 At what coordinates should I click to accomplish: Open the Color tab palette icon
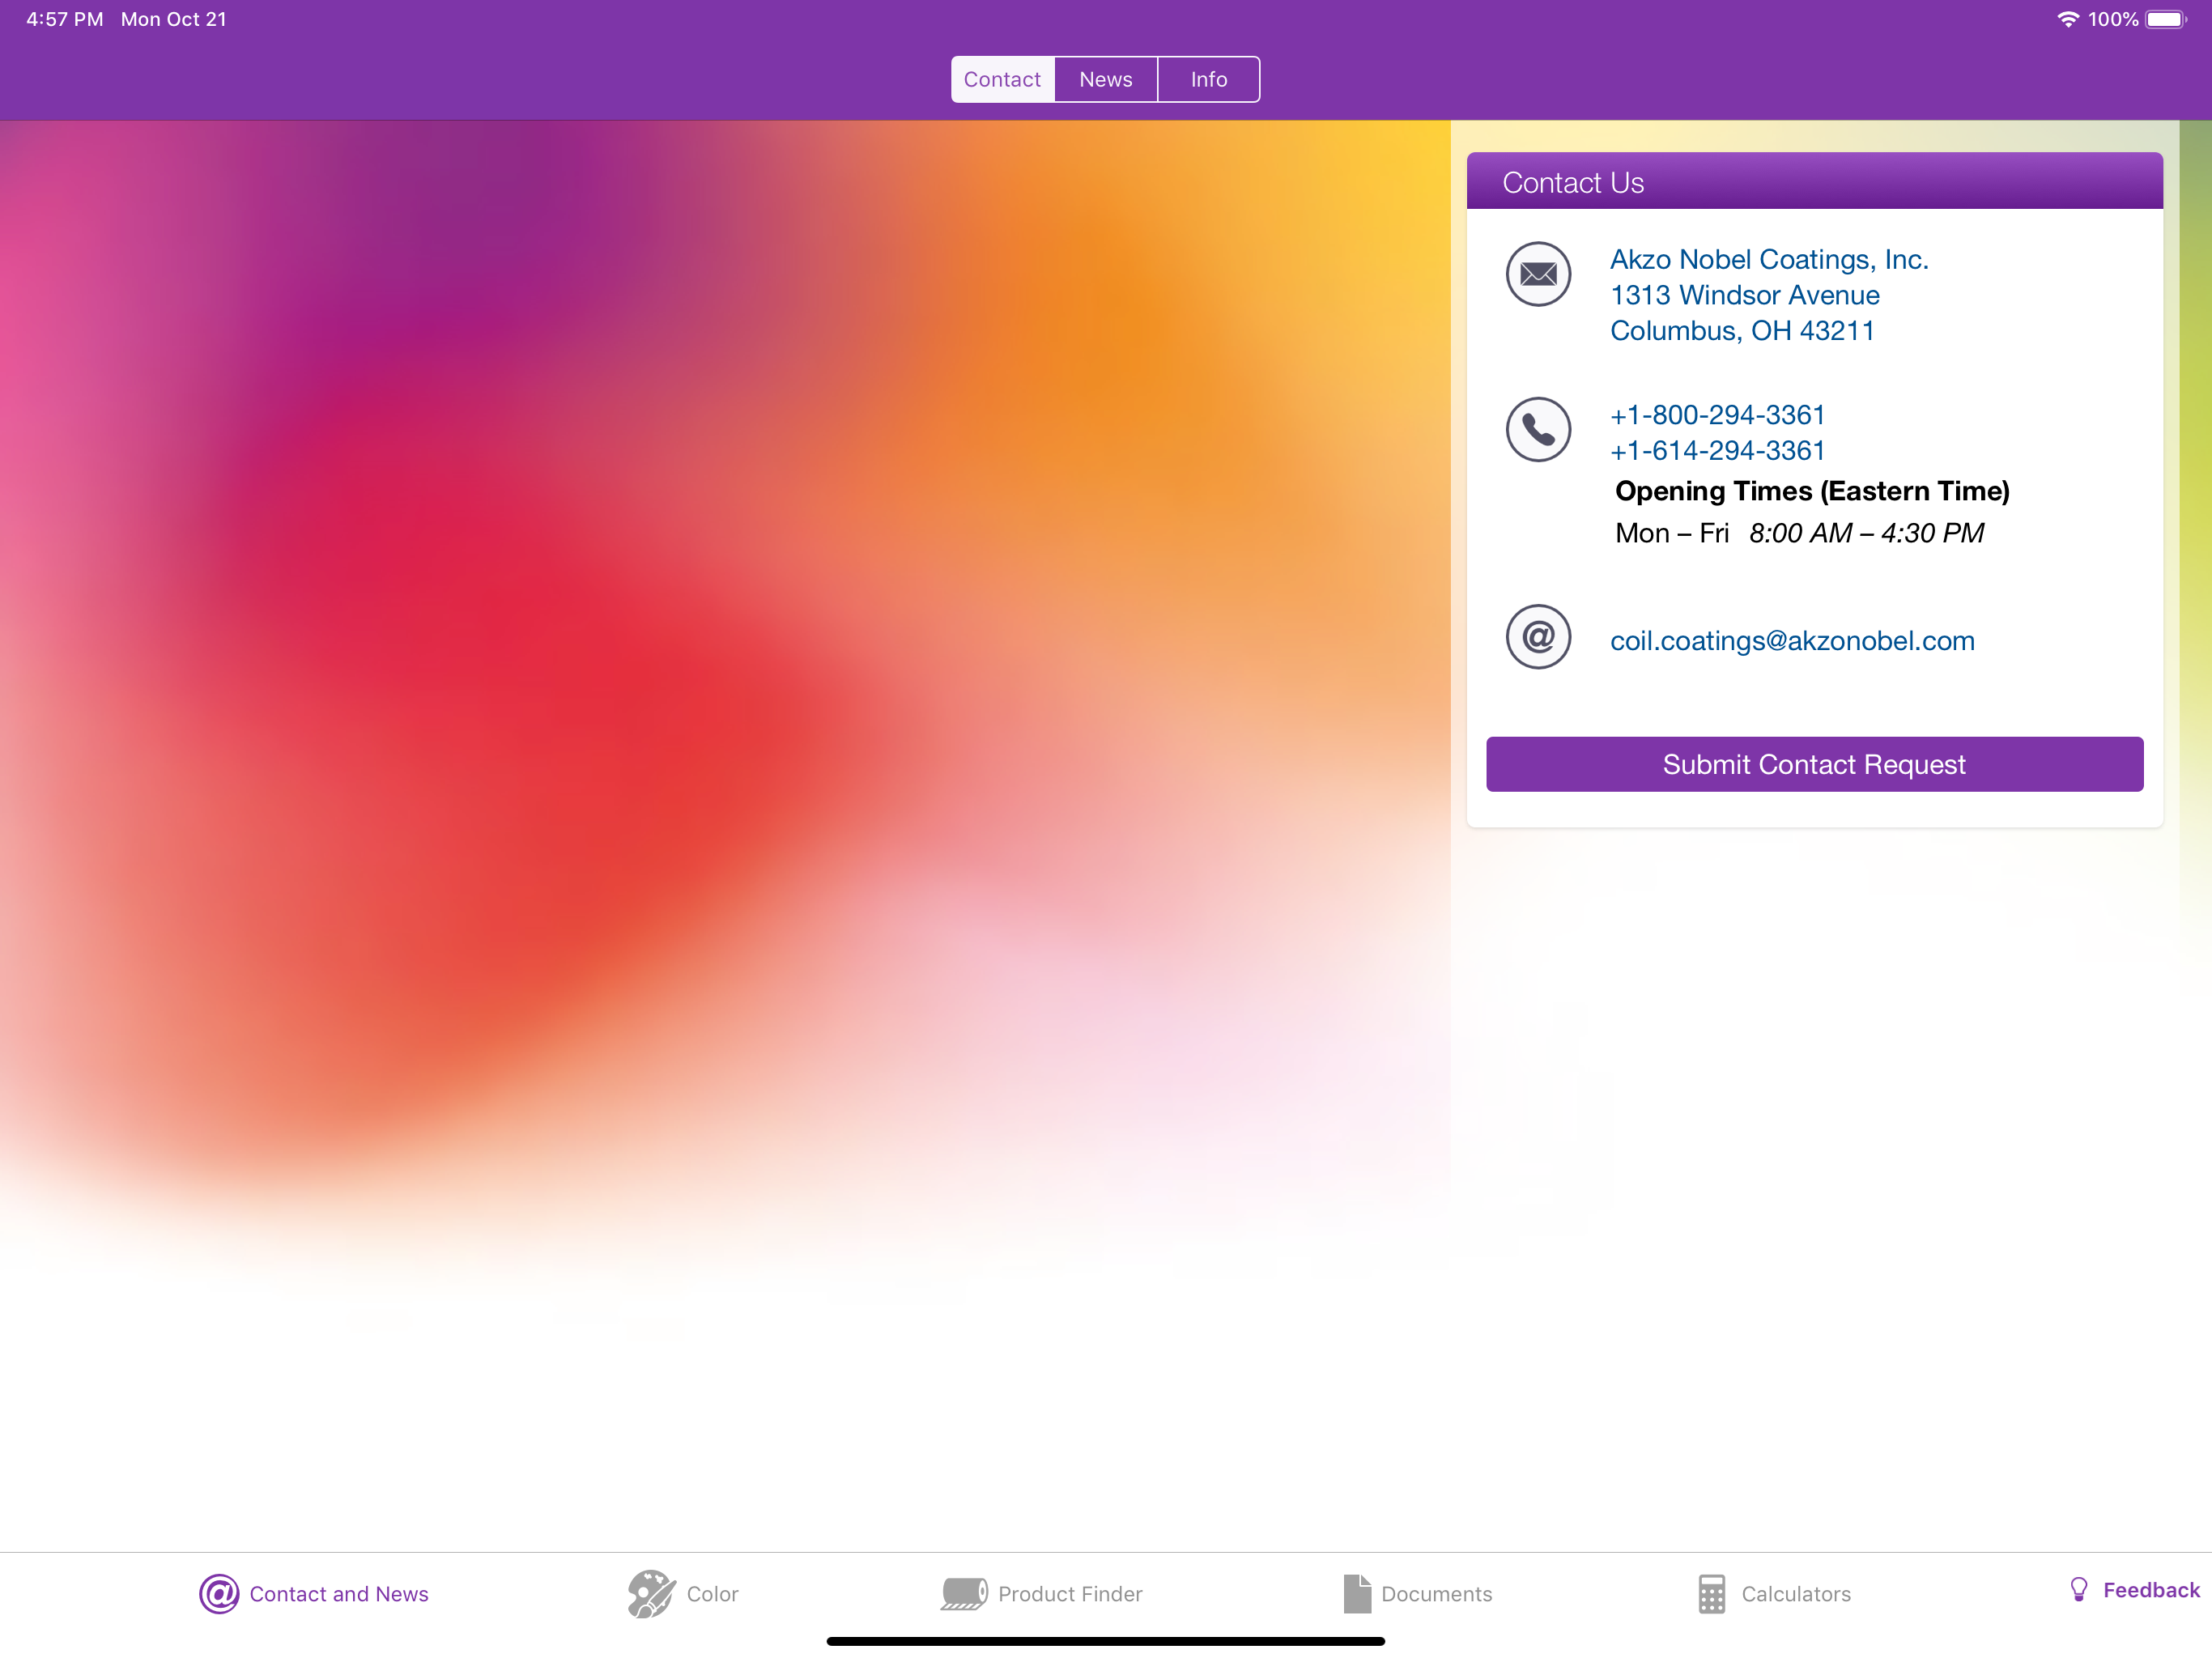click(651, 1593)
